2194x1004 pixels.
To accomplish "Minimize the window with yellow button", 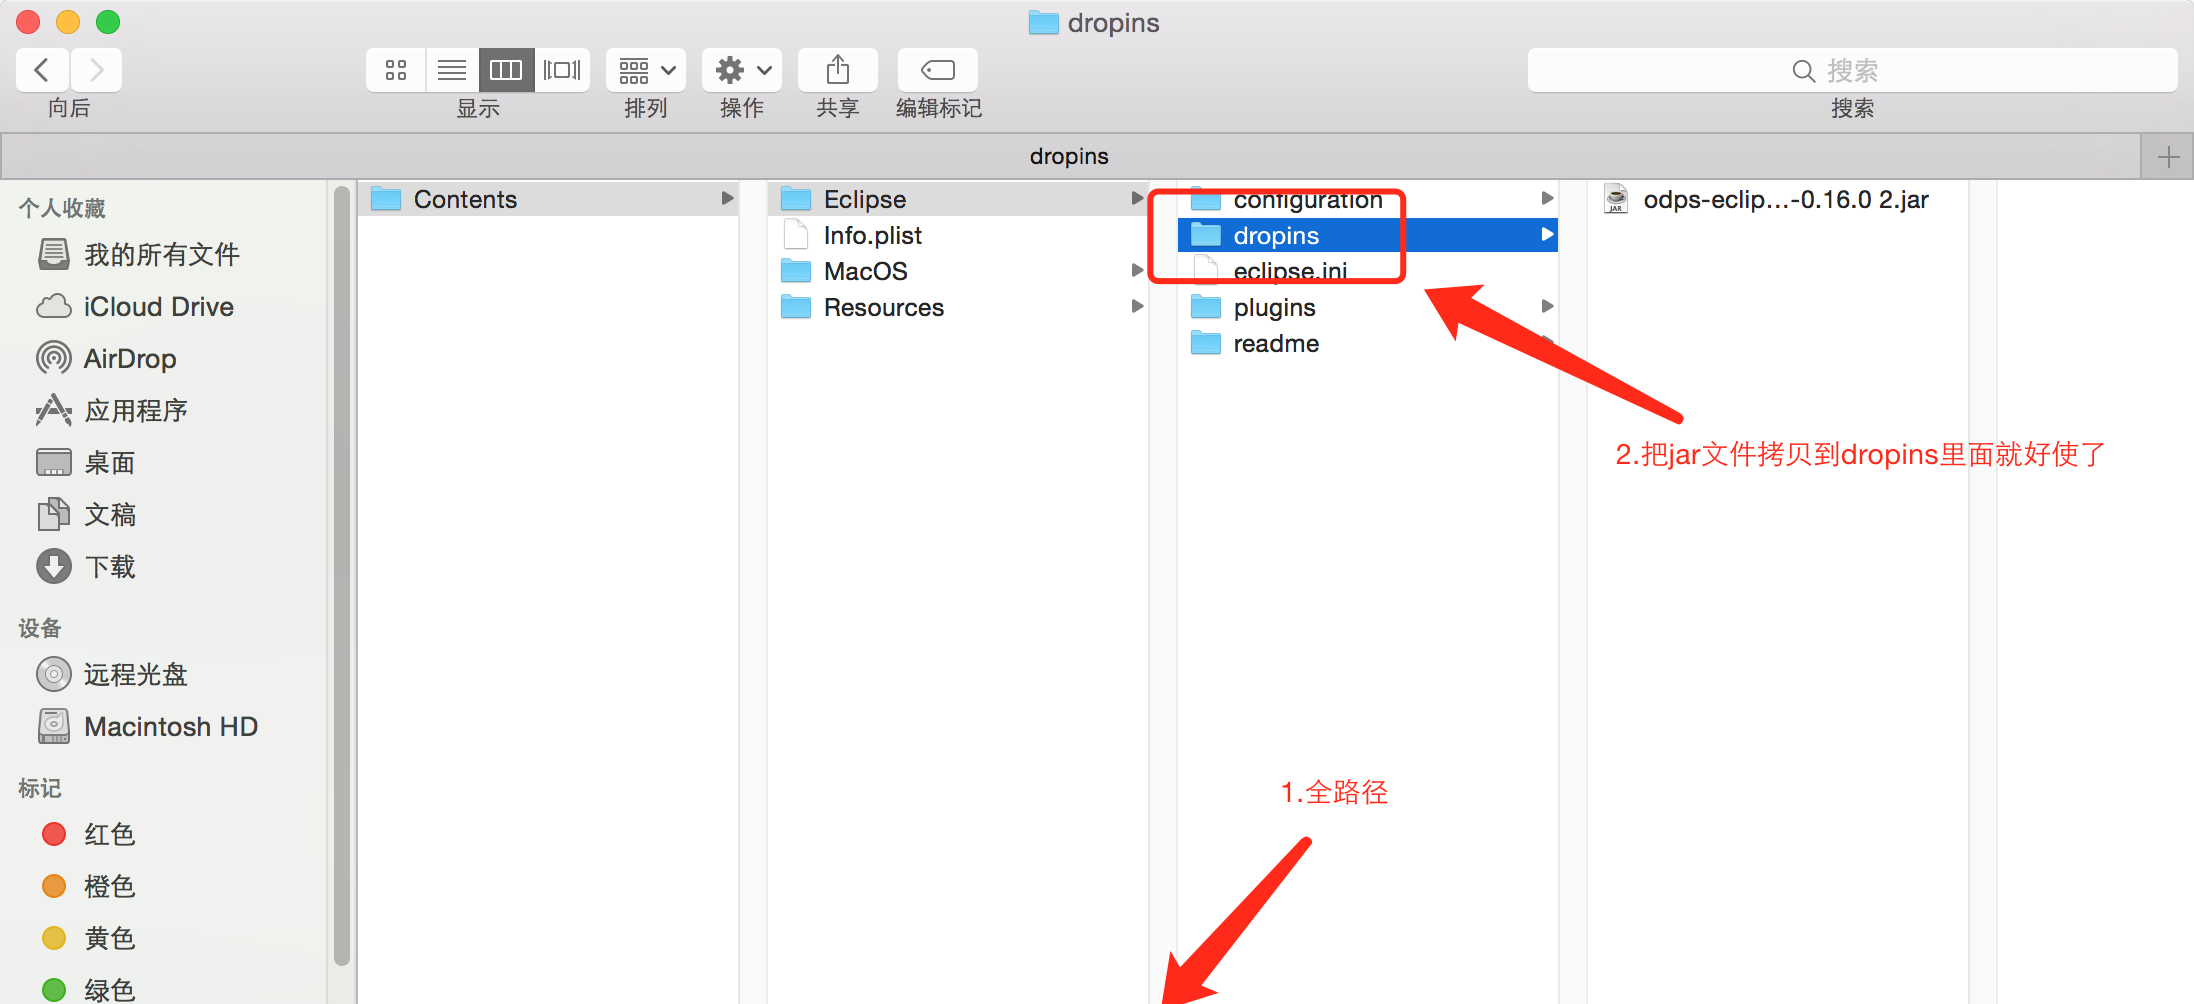I will click(68, 22).
